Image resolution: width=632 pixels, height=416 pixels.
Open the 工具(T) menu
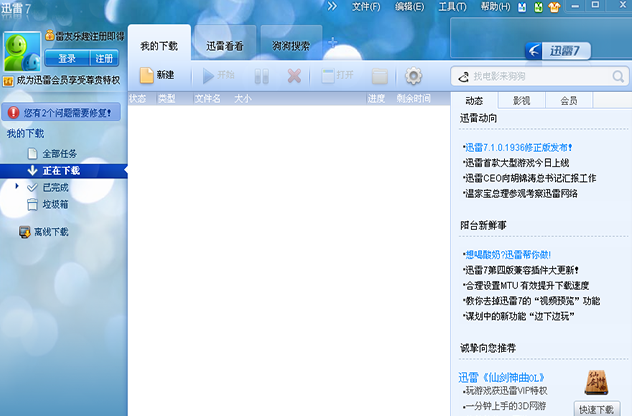tap(453, 6)
